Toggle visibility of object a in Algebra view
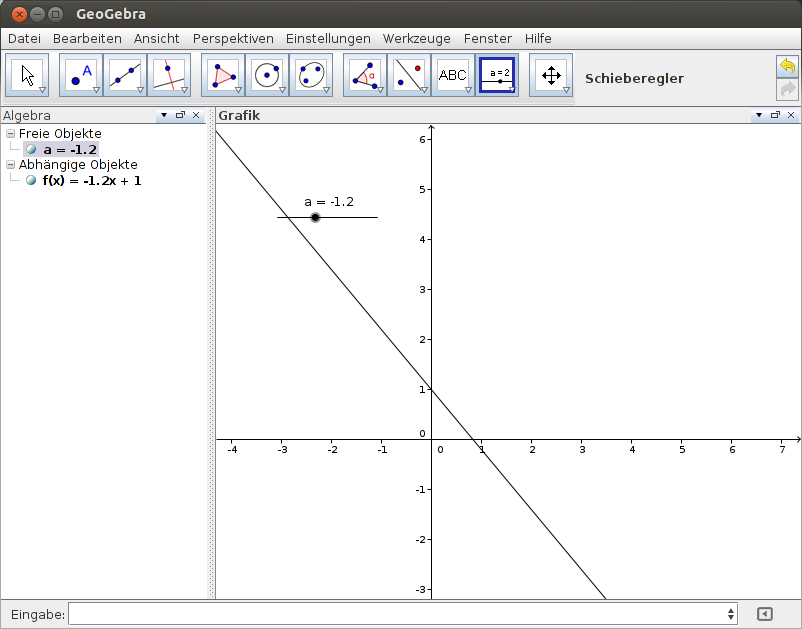This screenshot has height=629, width=802. (30, 149)
